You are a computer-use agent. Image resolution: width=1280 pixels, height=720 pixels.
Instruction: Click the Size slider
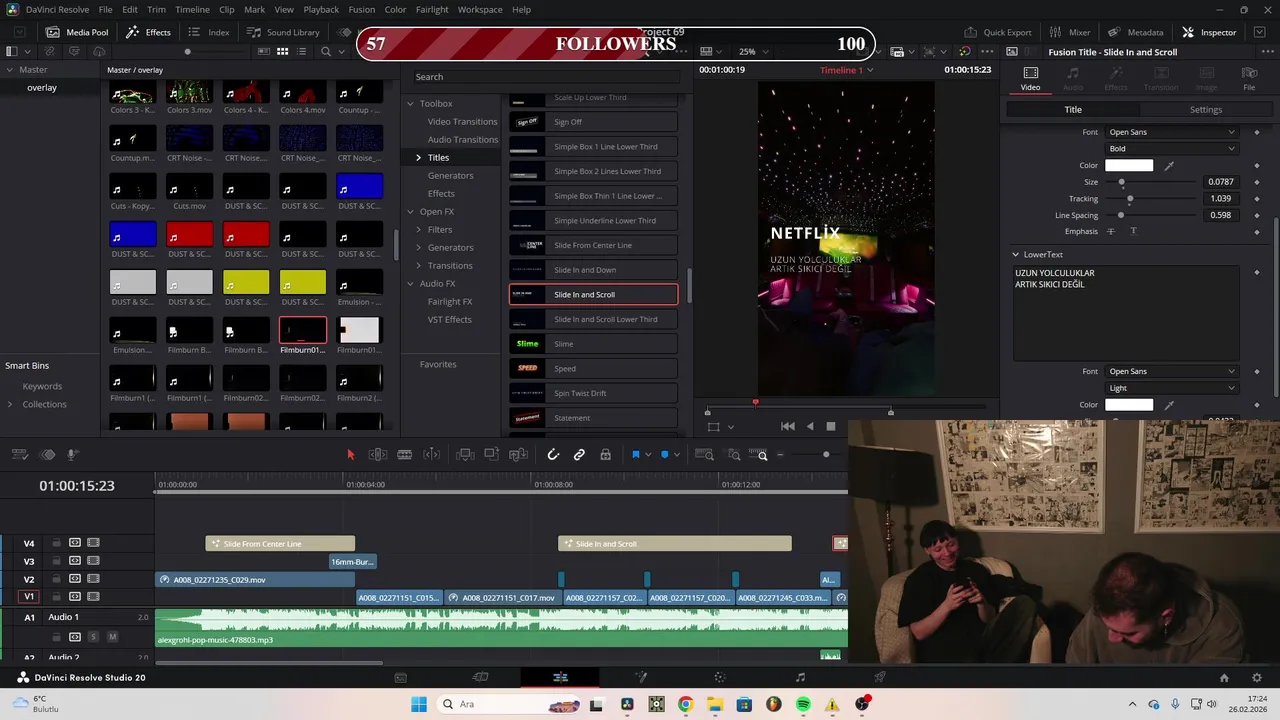(x=1150, y=182)
